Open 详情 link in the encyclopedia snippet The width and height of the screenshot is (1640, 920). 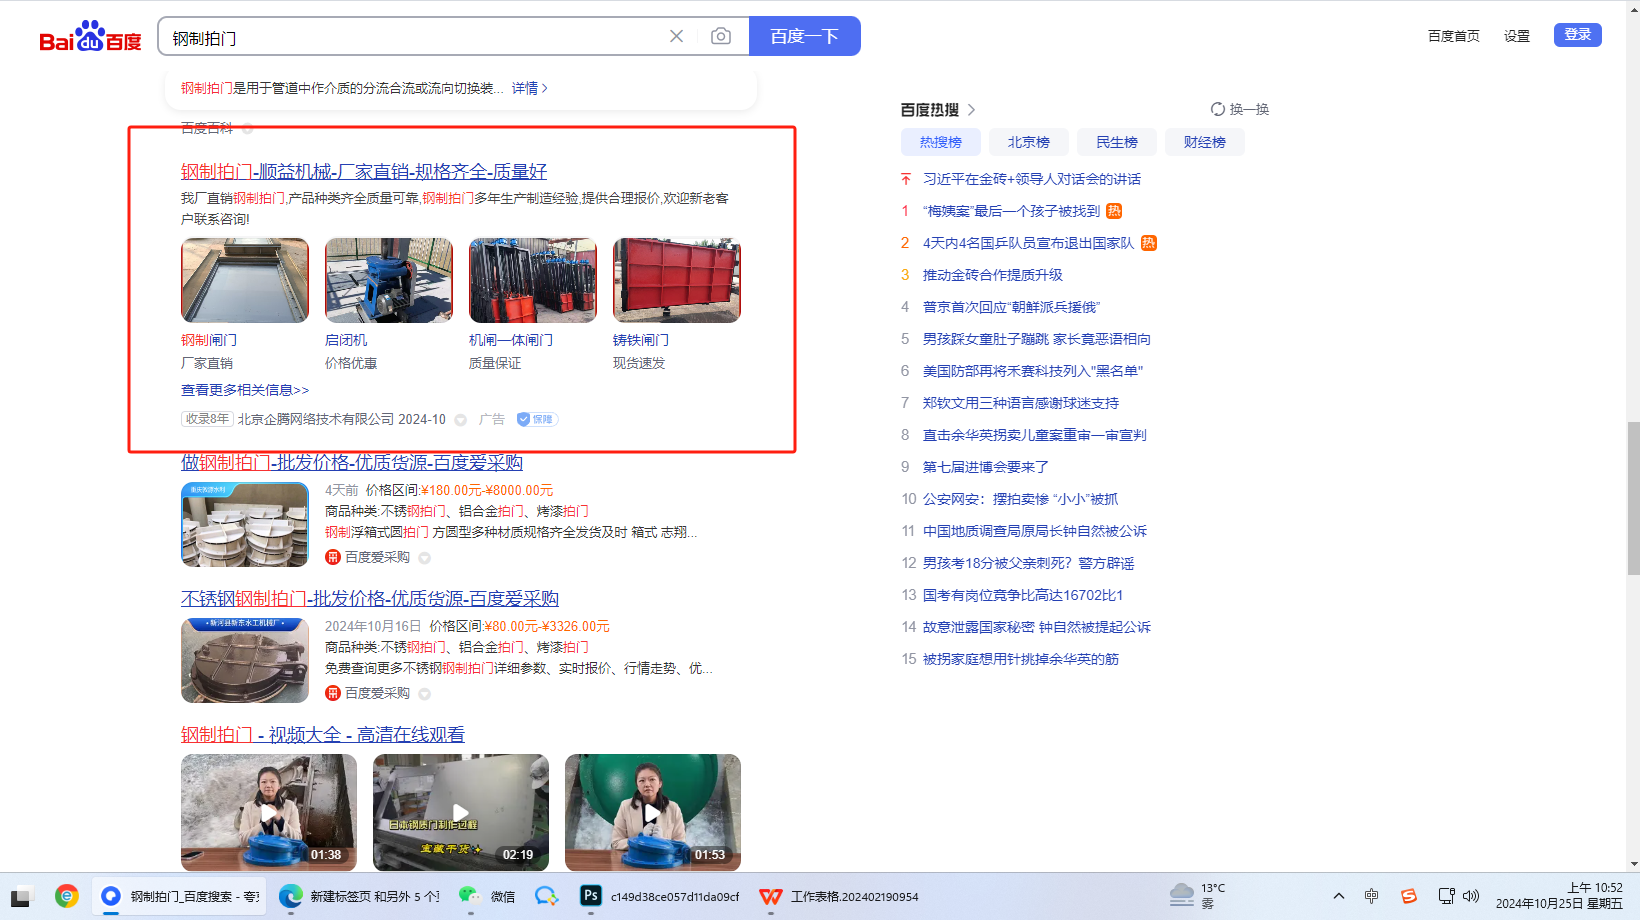click(x=530, y=88)
